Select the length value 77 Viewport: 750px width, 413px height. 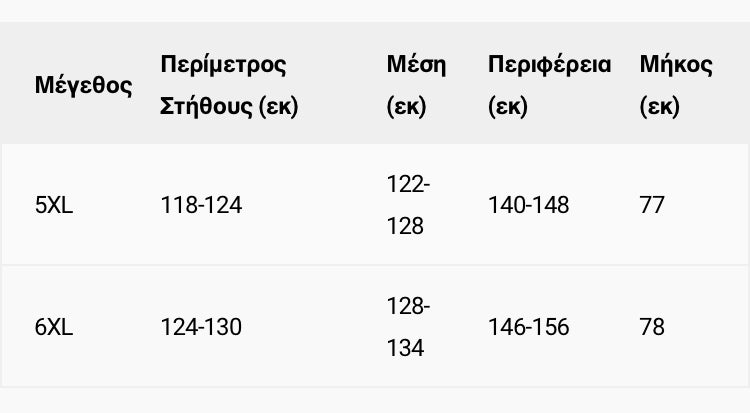tap(652, 205)
